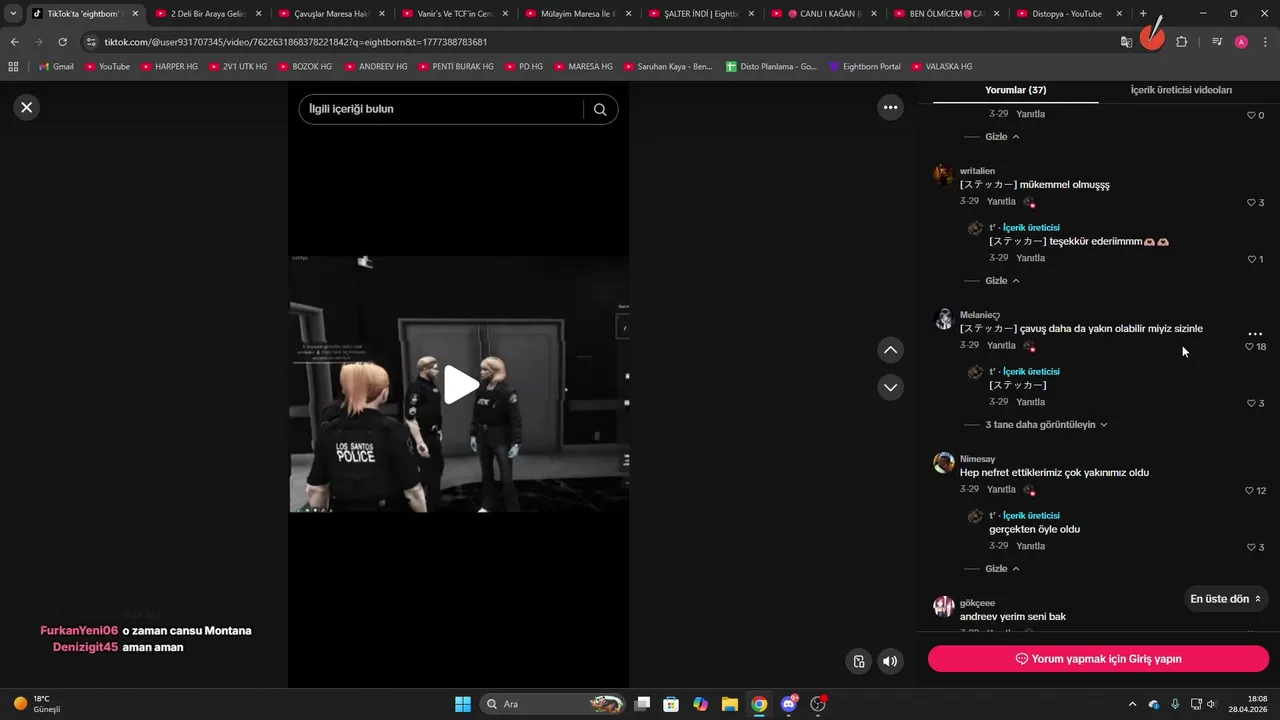The width and height of the screenshot is (1280, 720).
Task: Open the Chrome profile avatar
Action: (1241, 42)
